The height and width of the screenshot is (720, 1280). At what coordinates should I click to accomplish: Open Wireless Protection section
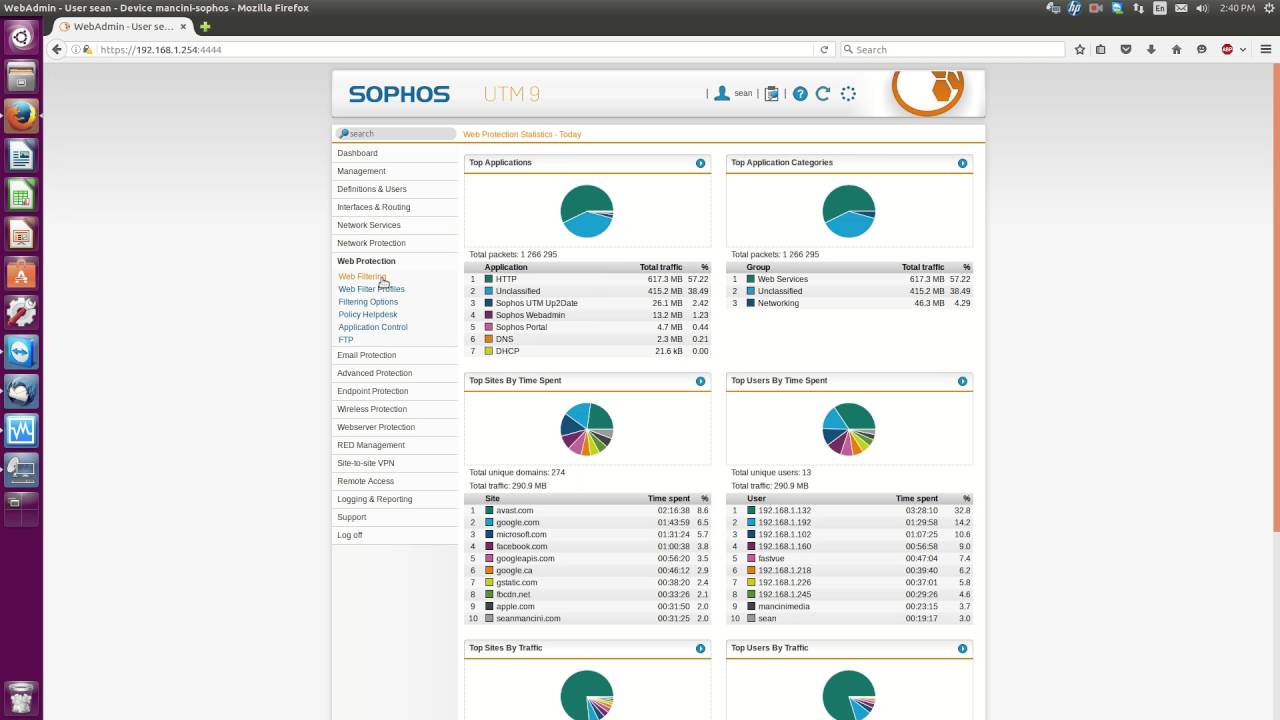395,409
